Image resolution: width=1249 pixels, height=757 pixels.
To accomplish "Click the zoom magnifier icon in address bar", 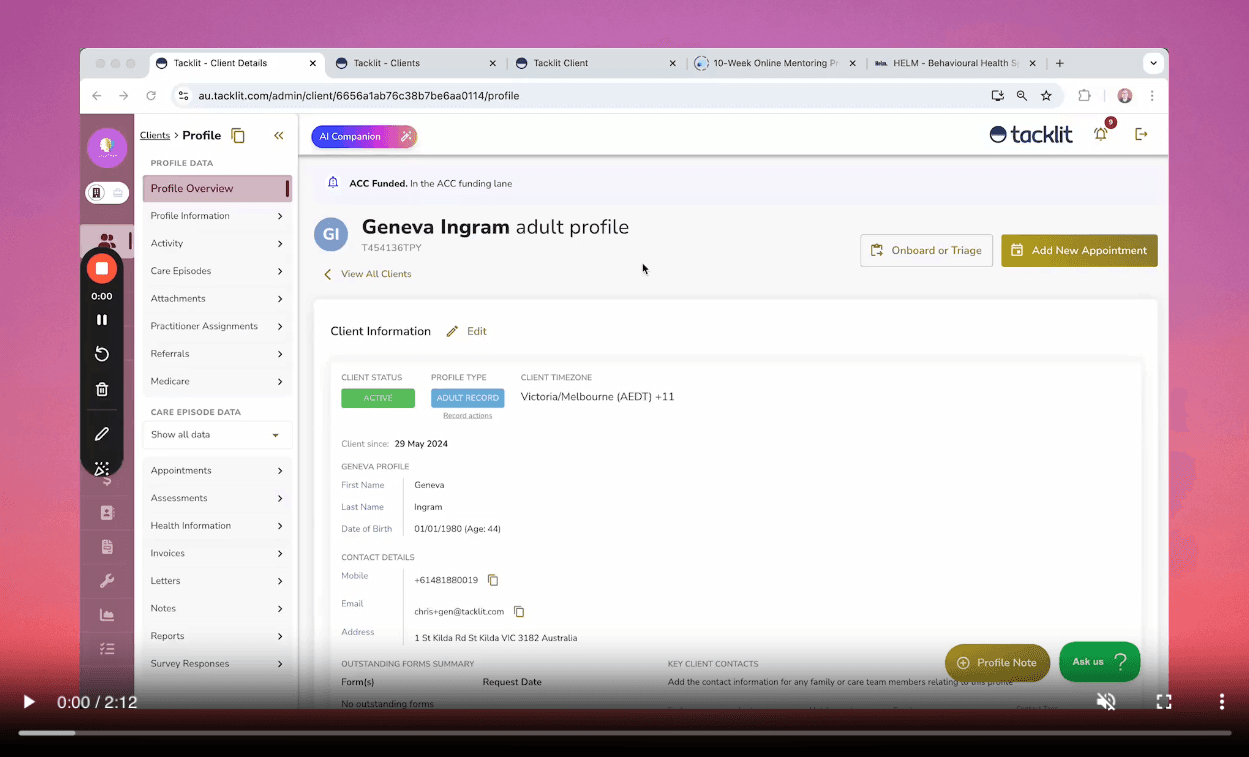I will click(1022, 96).
